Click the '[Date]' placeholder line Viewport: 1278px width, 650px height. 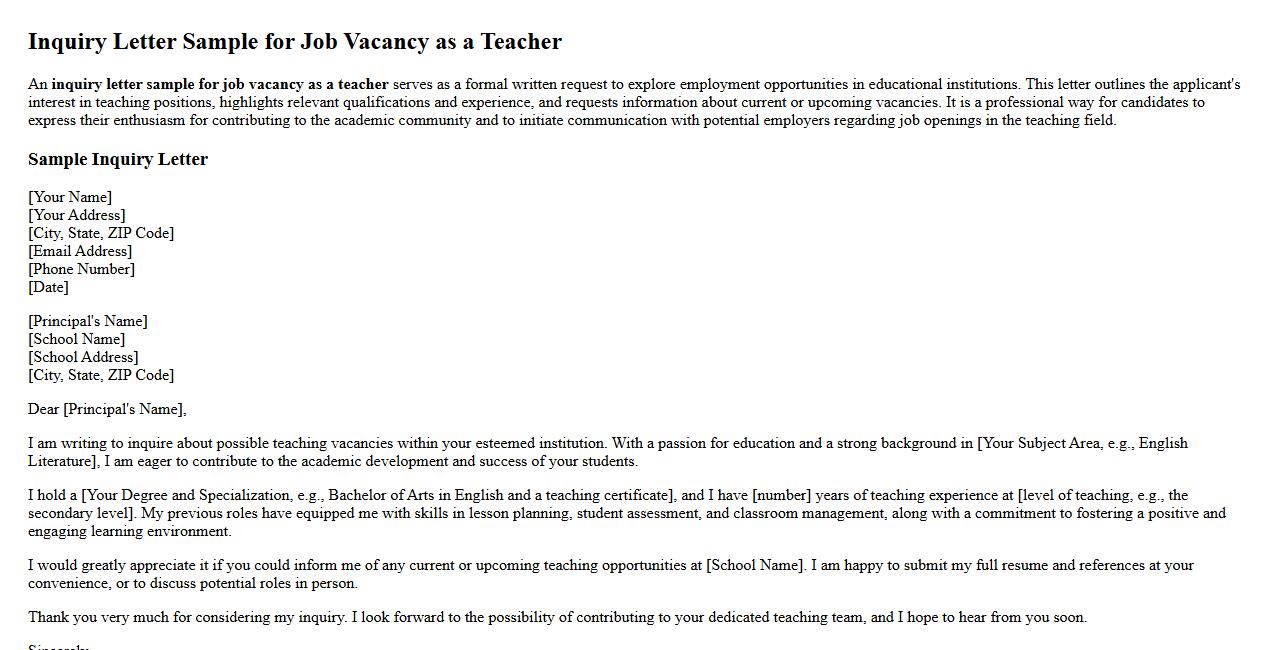pos(48,287)
